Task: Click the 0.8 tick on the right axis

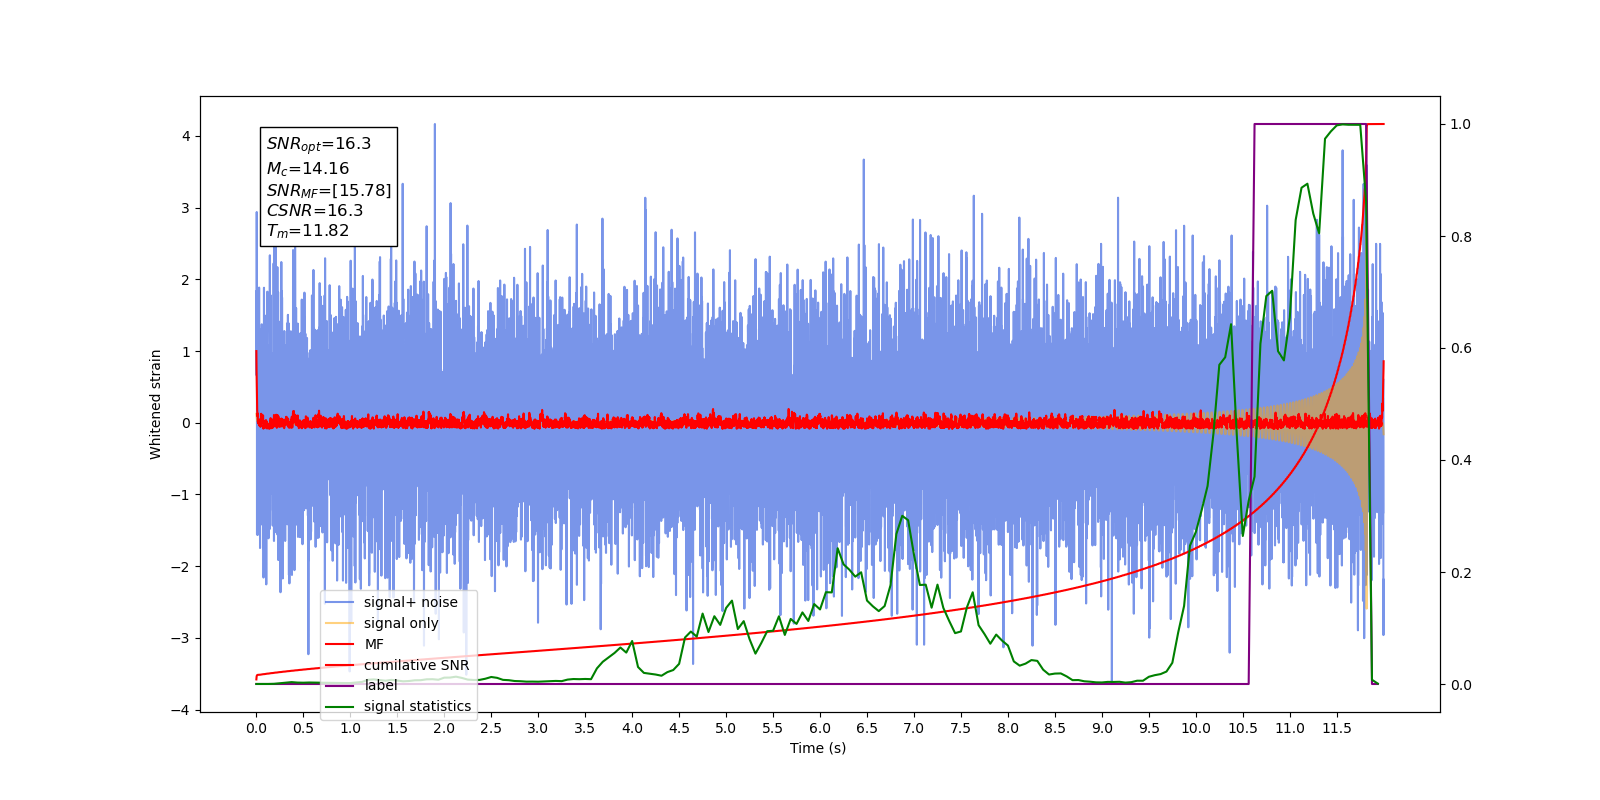Action: [1461, 237]
